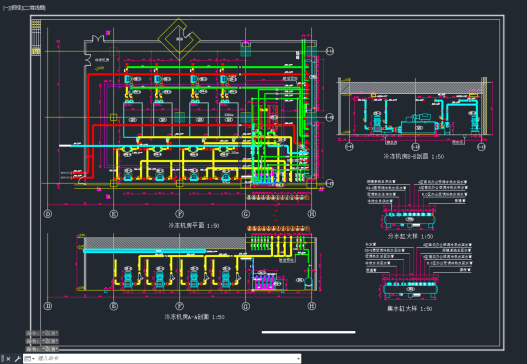Image resolution: width=527 pixels, height=364 pixels.
Task: Open the recent commands dropdown
Action: pyautogui.click(x=30, y=359)
